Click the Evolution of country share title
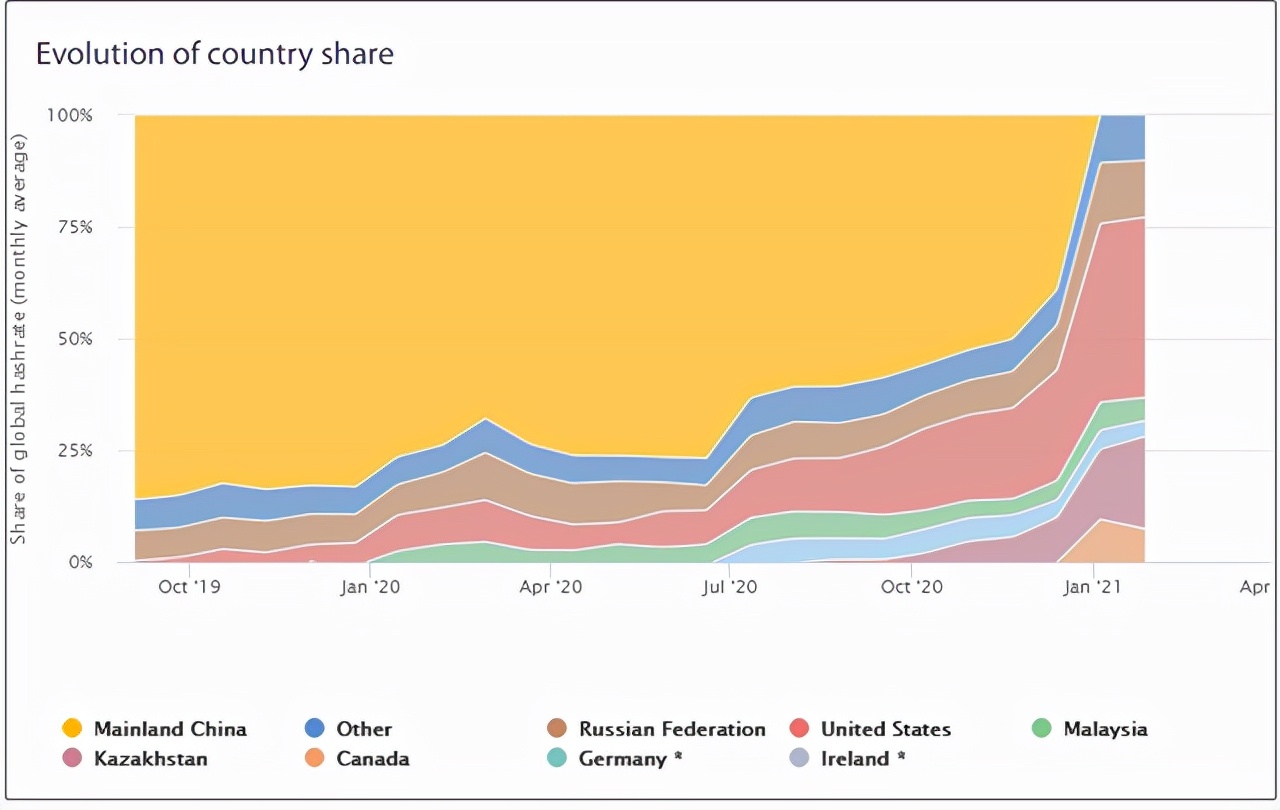Viewport: 1280px width, 810px height. pyautogui.click(x=215, y=54)
